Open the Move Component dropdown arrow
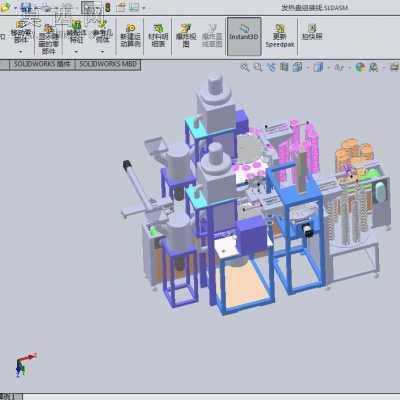This screenshot has height=400, width=400. pos(21,52)
